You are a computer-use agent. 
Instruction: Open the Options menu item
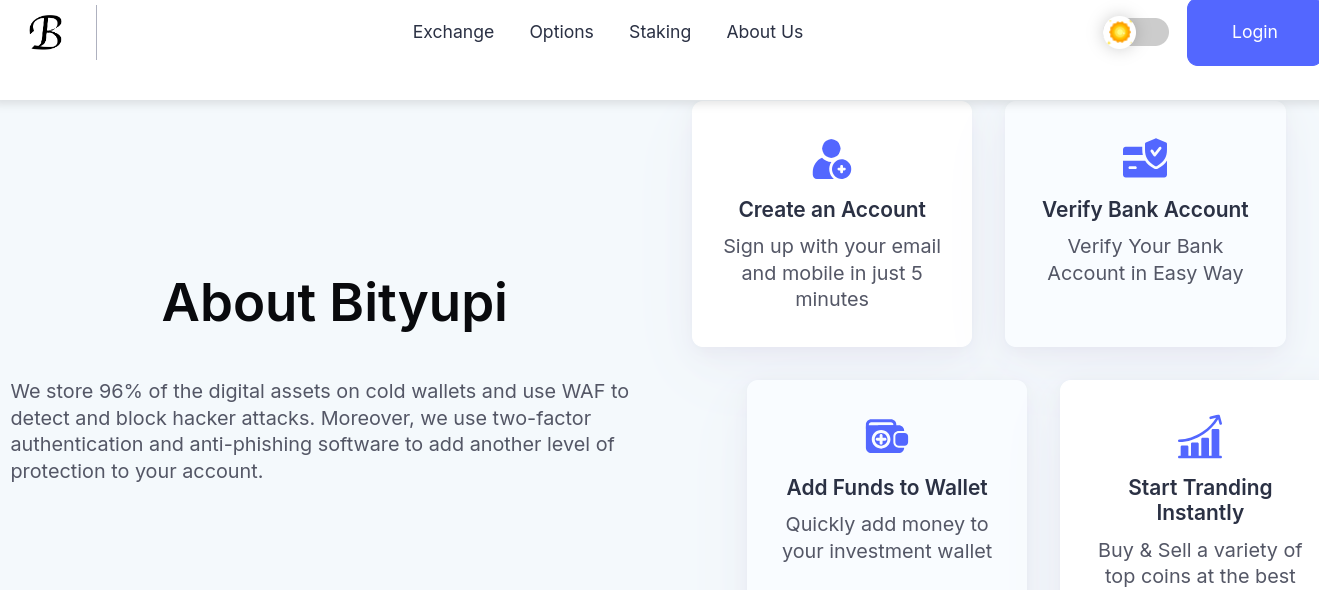[561, 32]
